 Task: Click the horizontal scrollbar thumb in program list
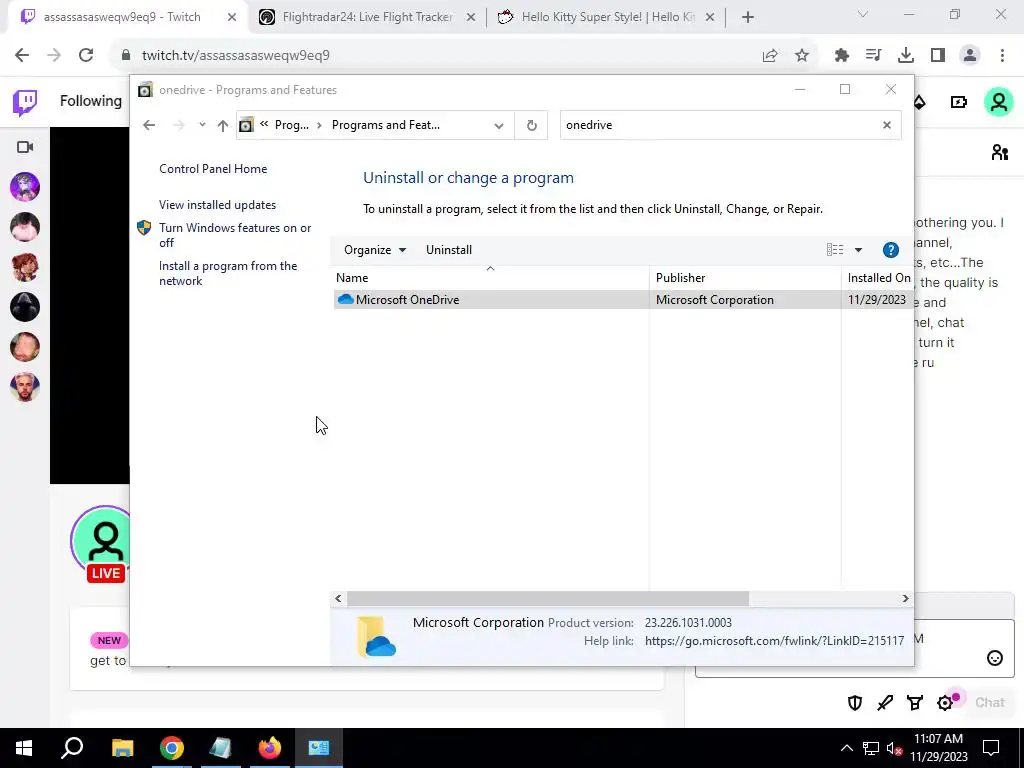pos(547,598)
